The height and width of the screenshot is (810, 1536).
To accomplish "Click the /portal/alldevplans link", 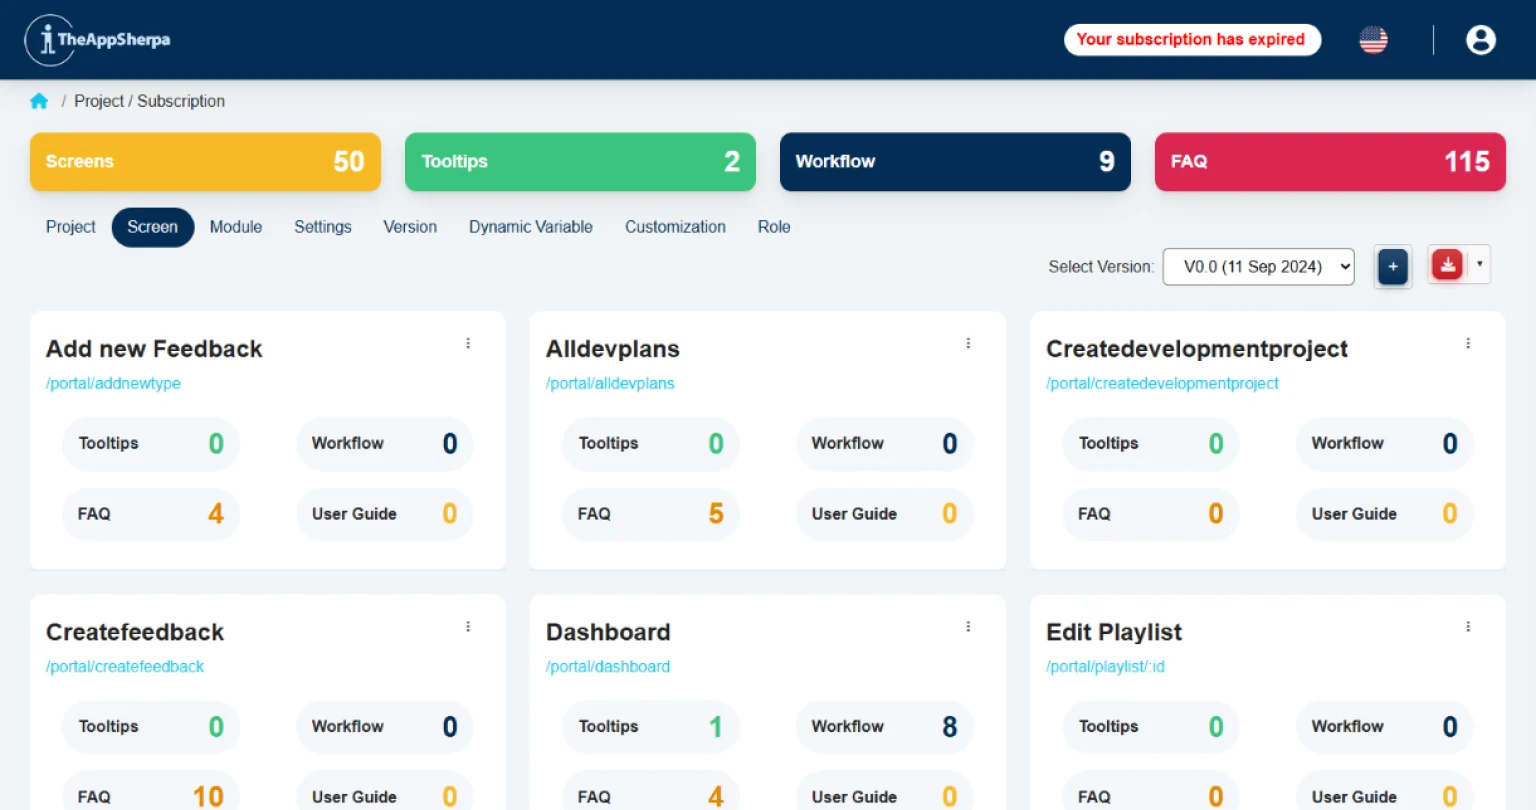I will tap(610, 383).
